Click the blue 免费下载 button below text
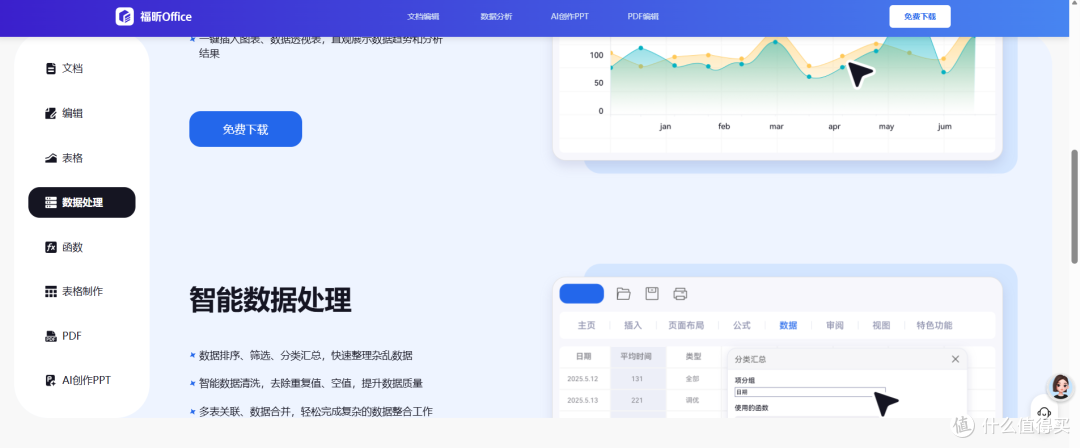The height and width of the screenshot is (448, 1080). 245,129
